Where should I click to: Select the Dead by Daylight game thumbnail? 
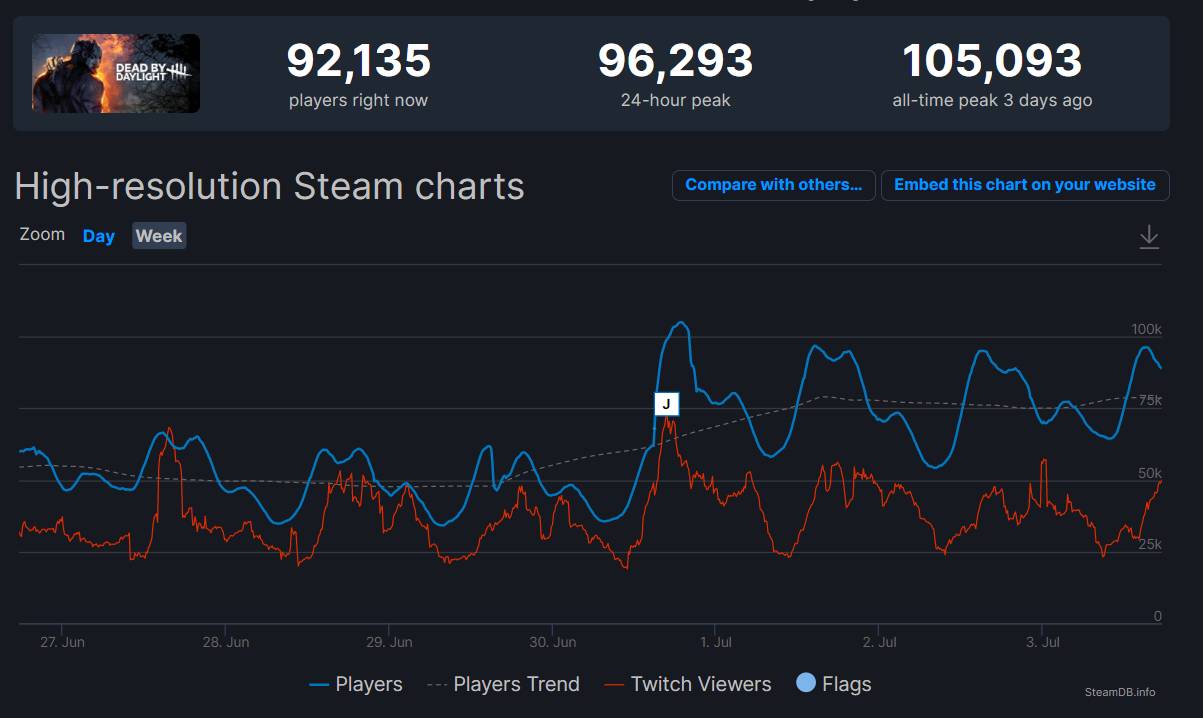pos(115,73)
